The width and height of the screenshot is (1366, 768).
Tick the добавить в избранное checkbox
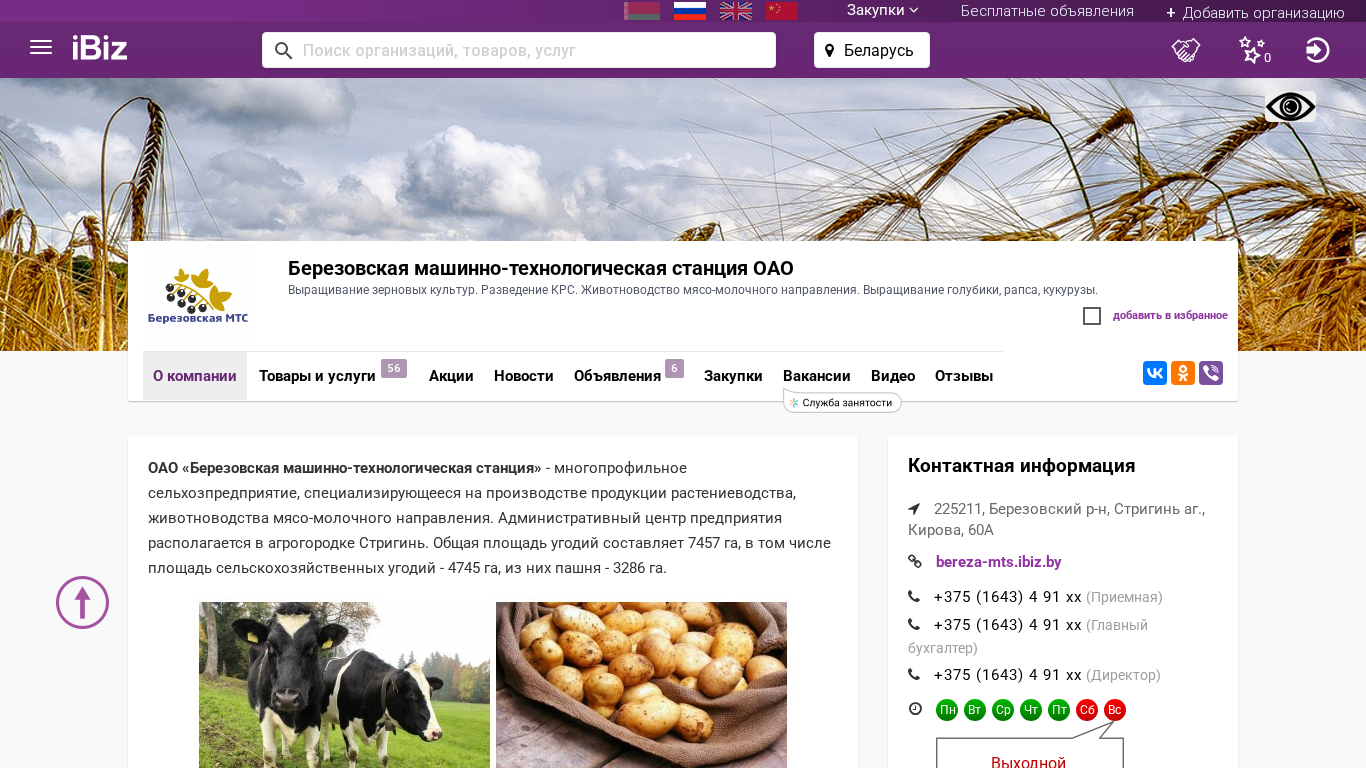pyautogui.click(x=1092, y=316)
